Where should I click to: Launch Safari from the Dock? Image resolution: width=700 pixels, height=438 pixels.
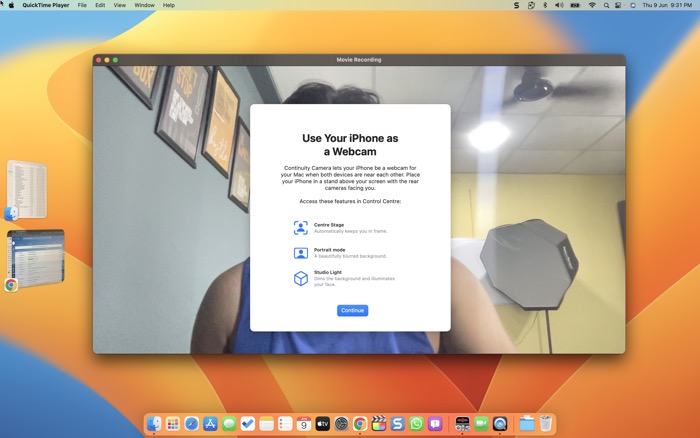point(192,423)
